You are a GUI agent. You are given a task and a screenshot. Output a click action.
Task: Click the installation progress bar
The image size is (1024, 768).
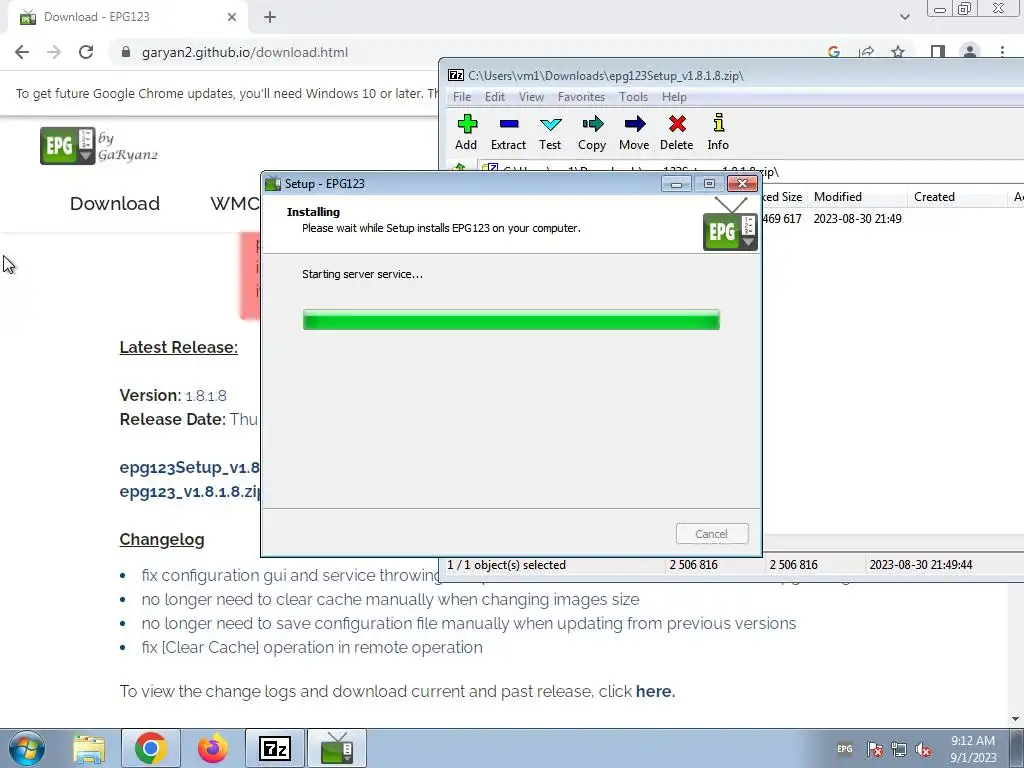pyautogui.click(x=511, y=319)
